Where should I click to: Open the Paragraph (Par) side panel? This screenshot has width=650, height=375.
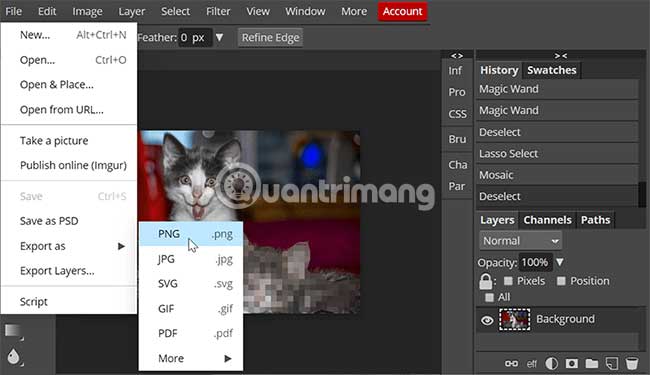pos(456,186)
